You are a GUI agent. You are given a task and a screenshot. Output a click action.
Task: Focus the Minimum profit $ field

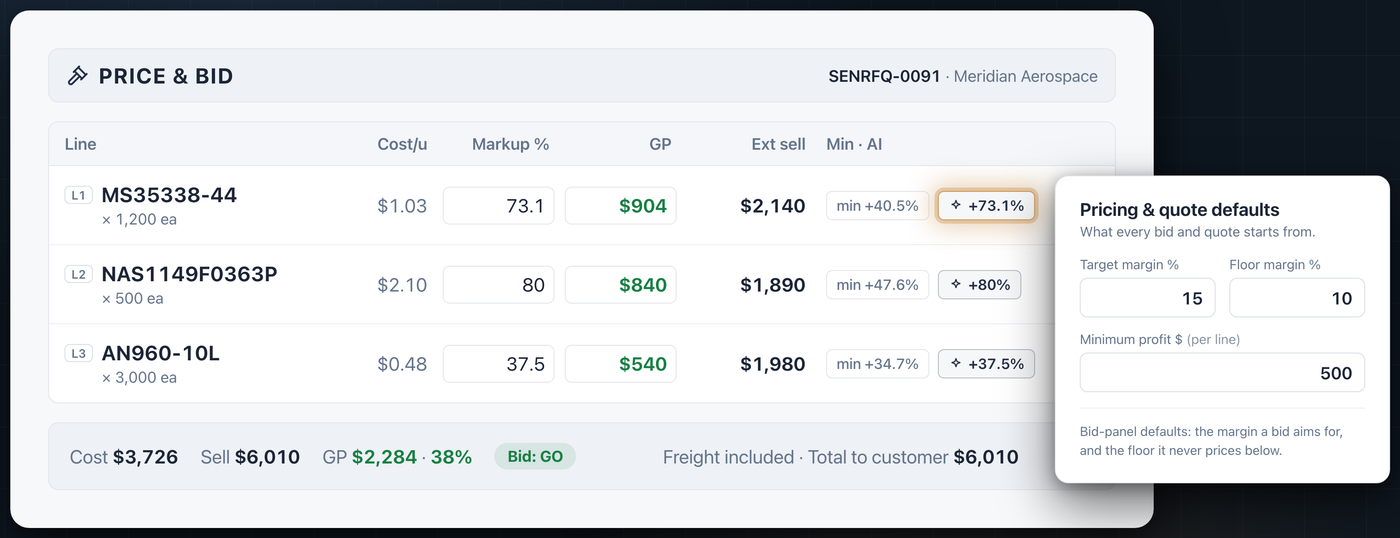pyautogui.click(x=1222, y=373)
